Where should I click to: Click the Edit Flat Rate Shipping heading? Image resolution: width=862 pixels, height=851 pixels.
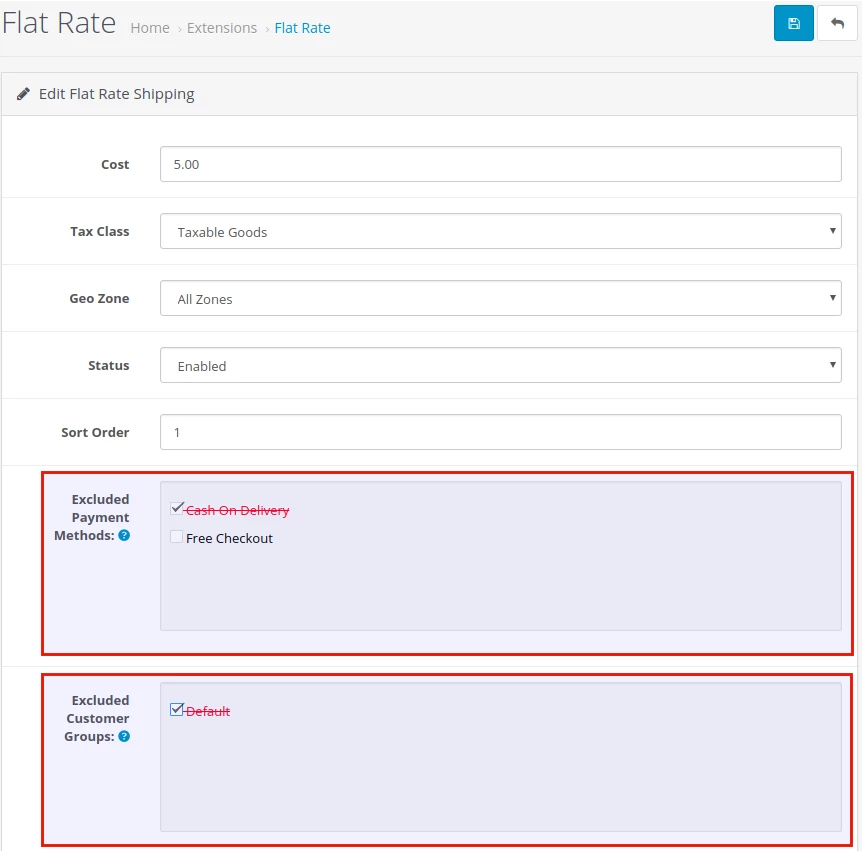(x=116, y=94)
